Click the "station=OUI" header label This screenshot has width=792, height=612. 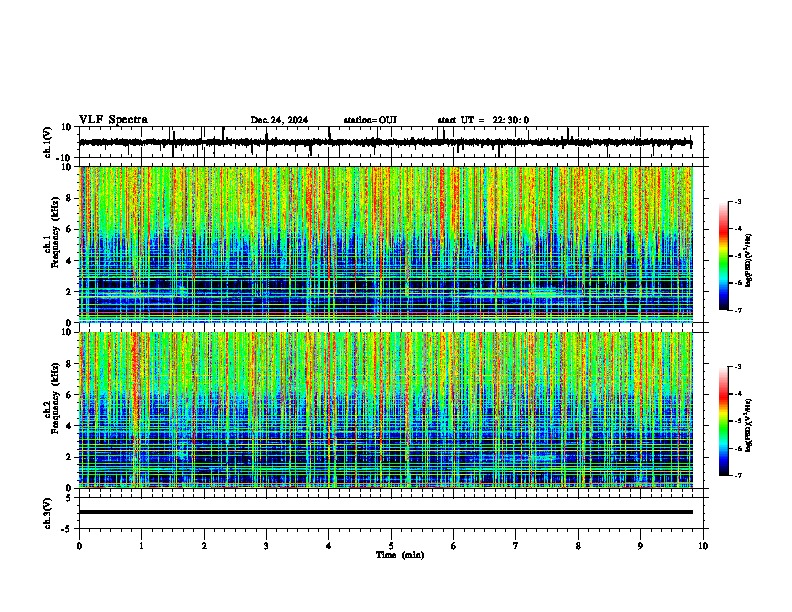(x=370, y=120)
